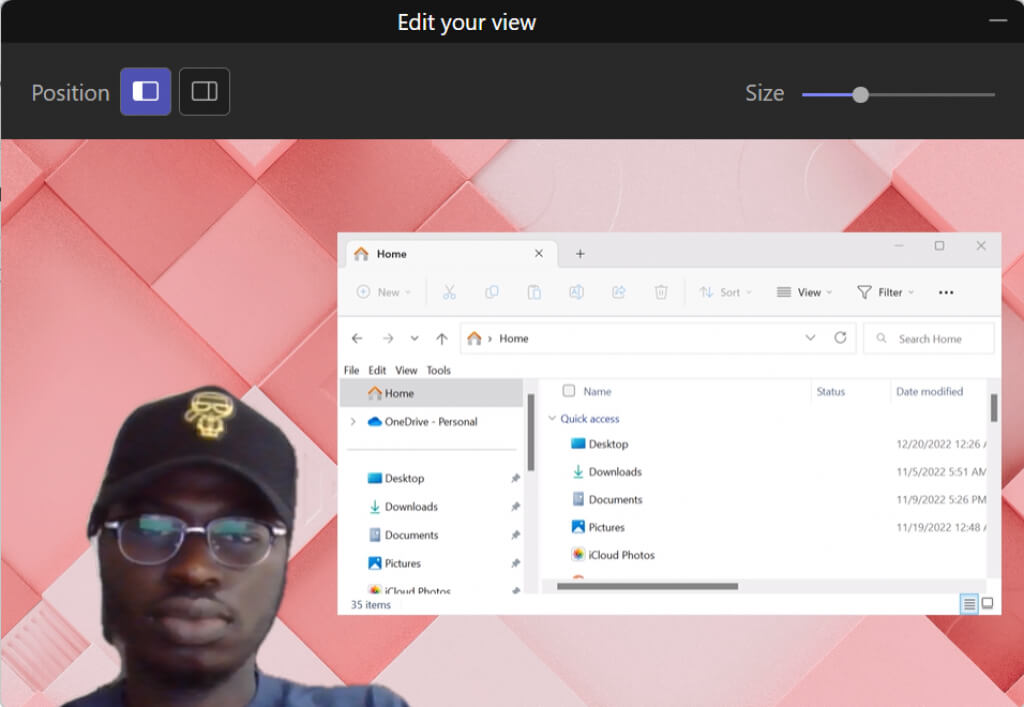The height and width of the screenshot is (707, 1024).
Task: Select Desktop in the navigation pane
Action: 396,479
